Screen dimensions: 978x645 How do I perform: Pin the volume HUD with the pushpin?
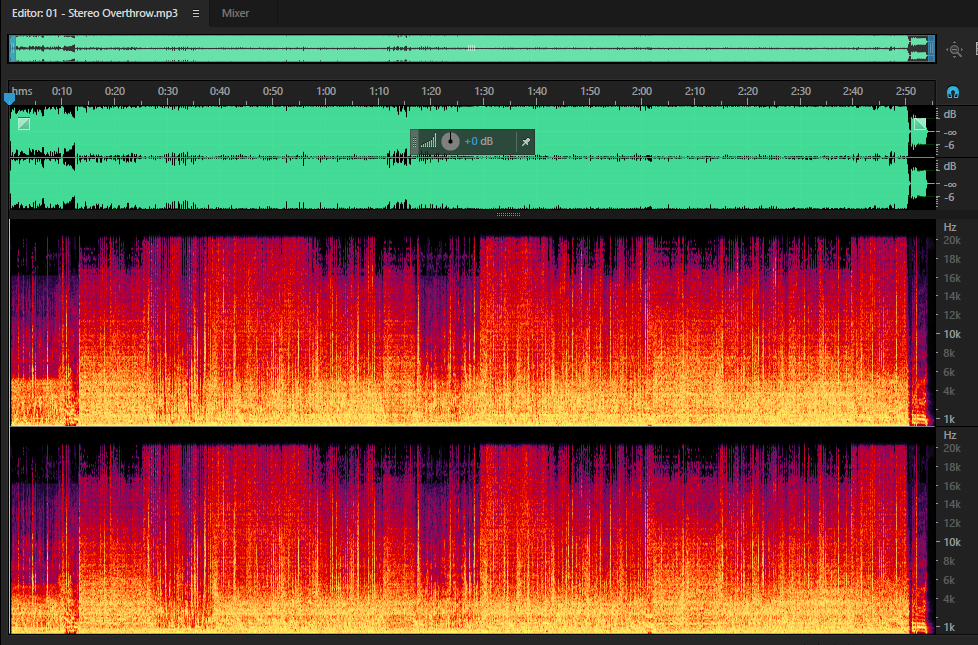(x=526, y=142)
